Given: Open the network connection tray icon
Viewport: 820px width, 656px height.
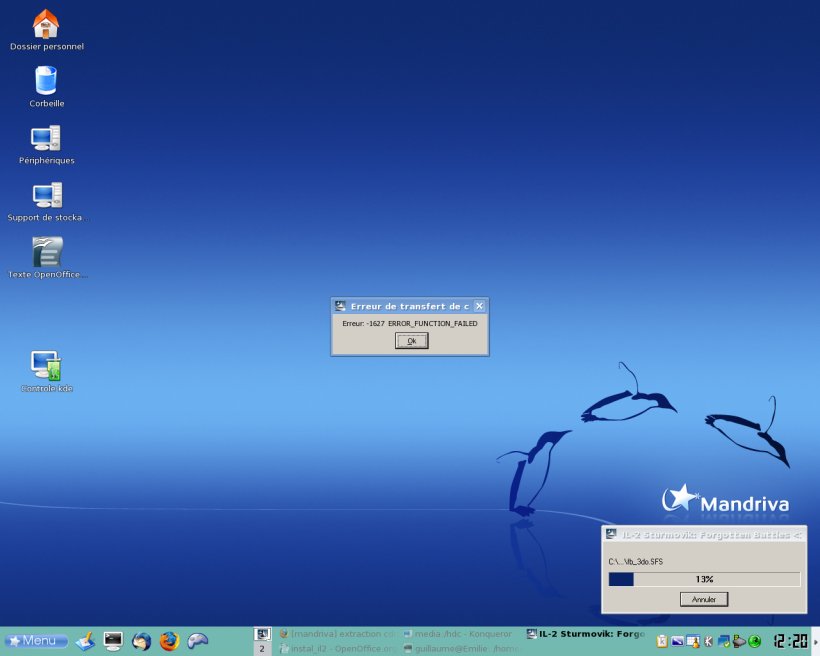Looking at the screenshot, I should tap(739, 641).
